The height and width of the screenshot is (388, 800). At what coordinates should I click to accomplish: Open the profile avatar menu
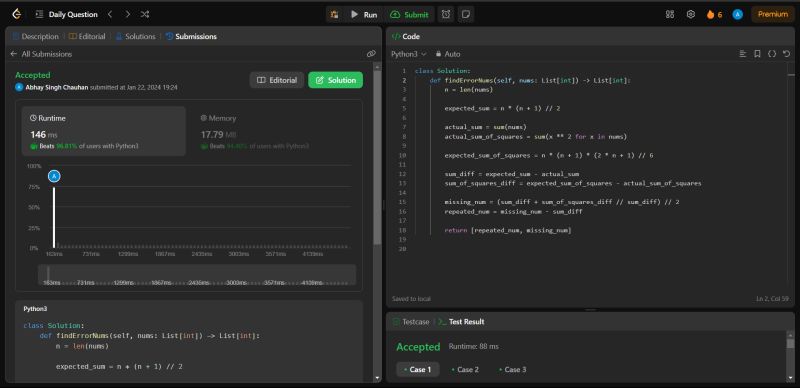coord(737,14)
